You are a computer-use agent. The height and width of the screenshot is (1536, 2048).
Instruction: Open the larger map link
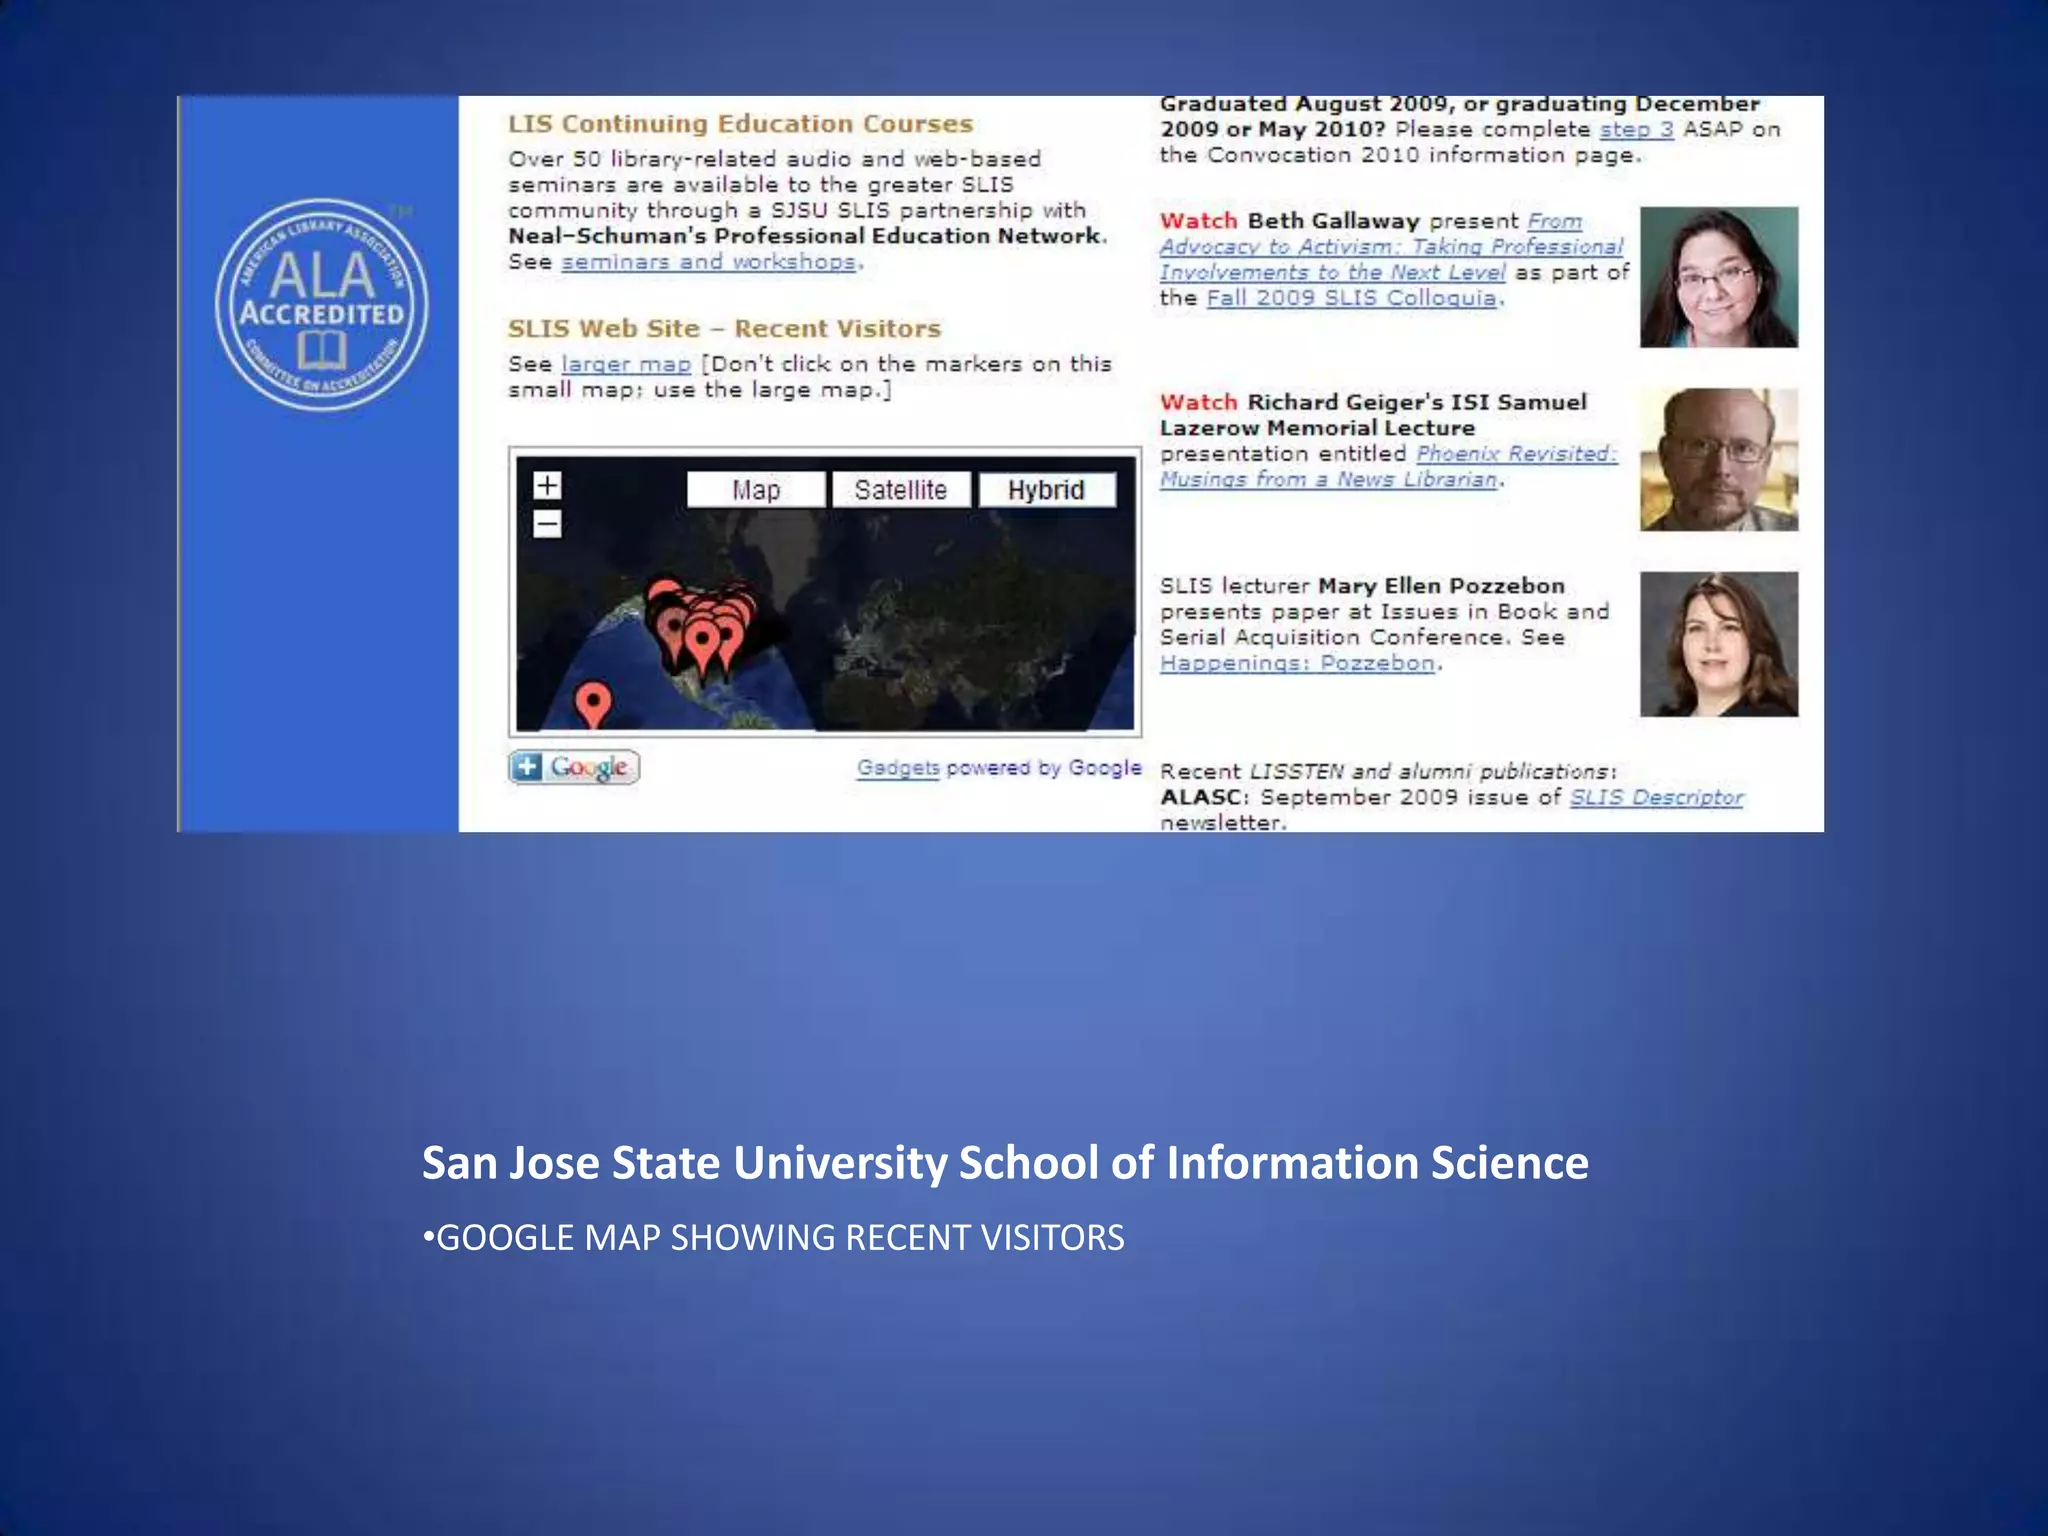(626, 364)
